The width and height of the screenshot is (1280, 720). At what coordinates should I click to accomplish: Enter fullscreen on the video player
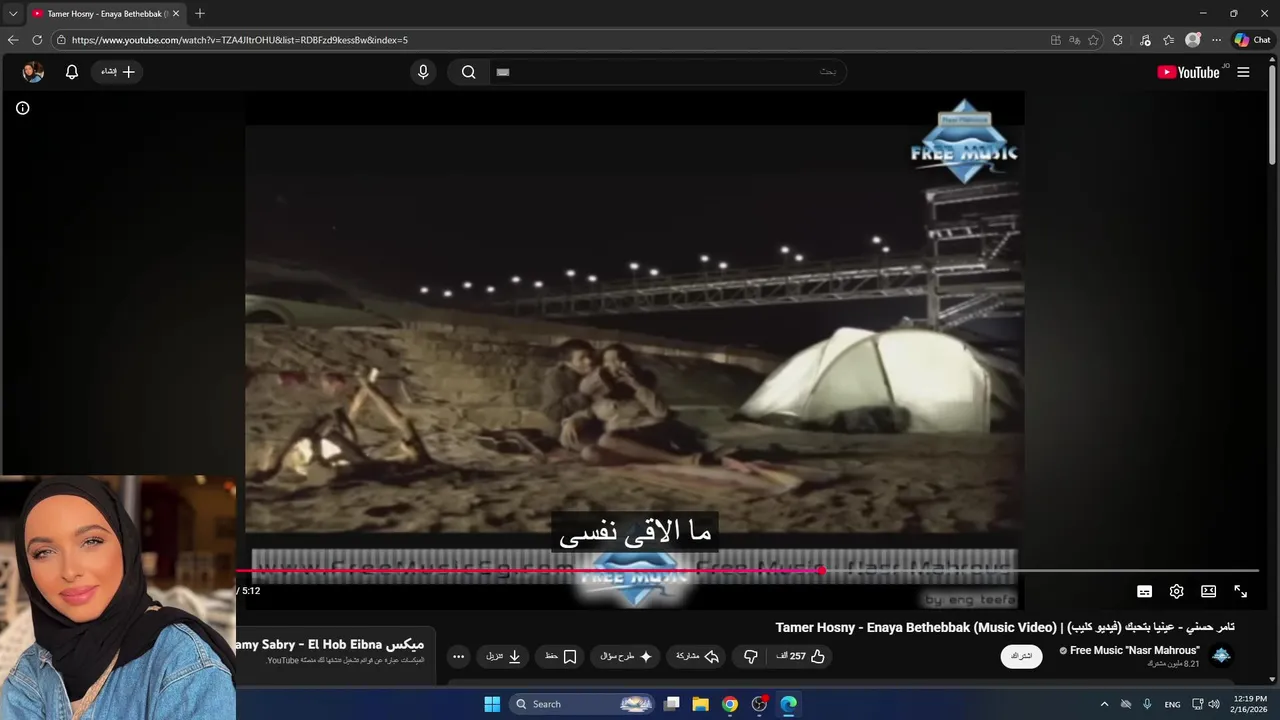click(x=1240, y=591)
